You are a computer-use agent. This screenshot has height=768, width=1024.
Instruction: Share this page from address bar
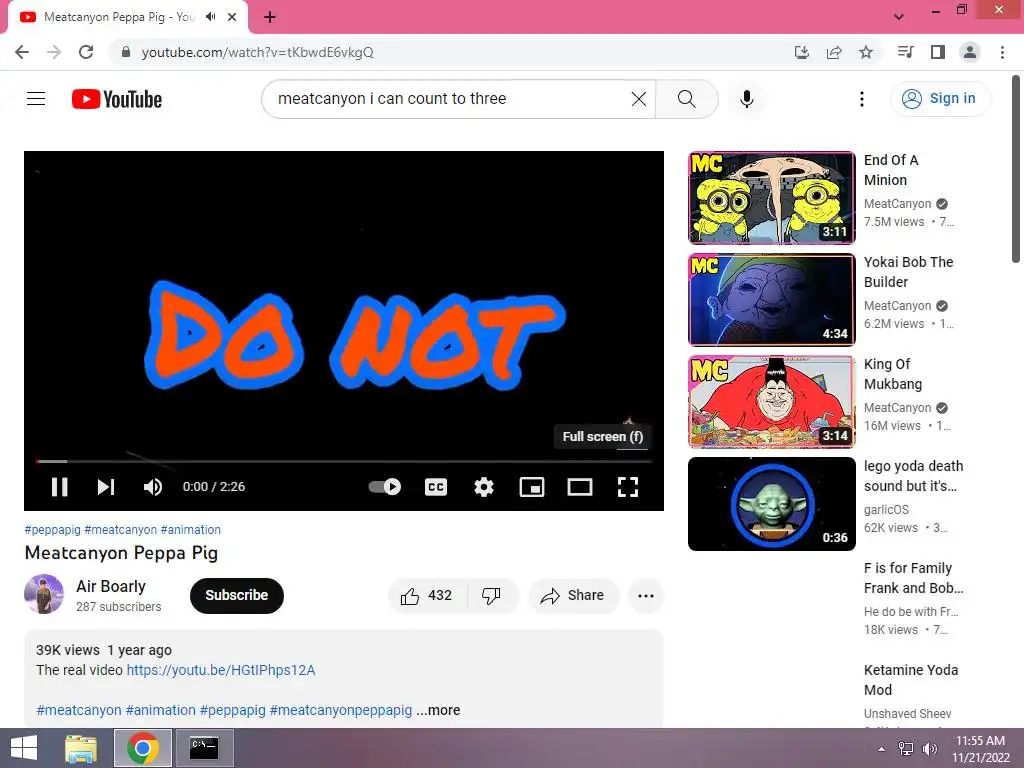point(834,52)
